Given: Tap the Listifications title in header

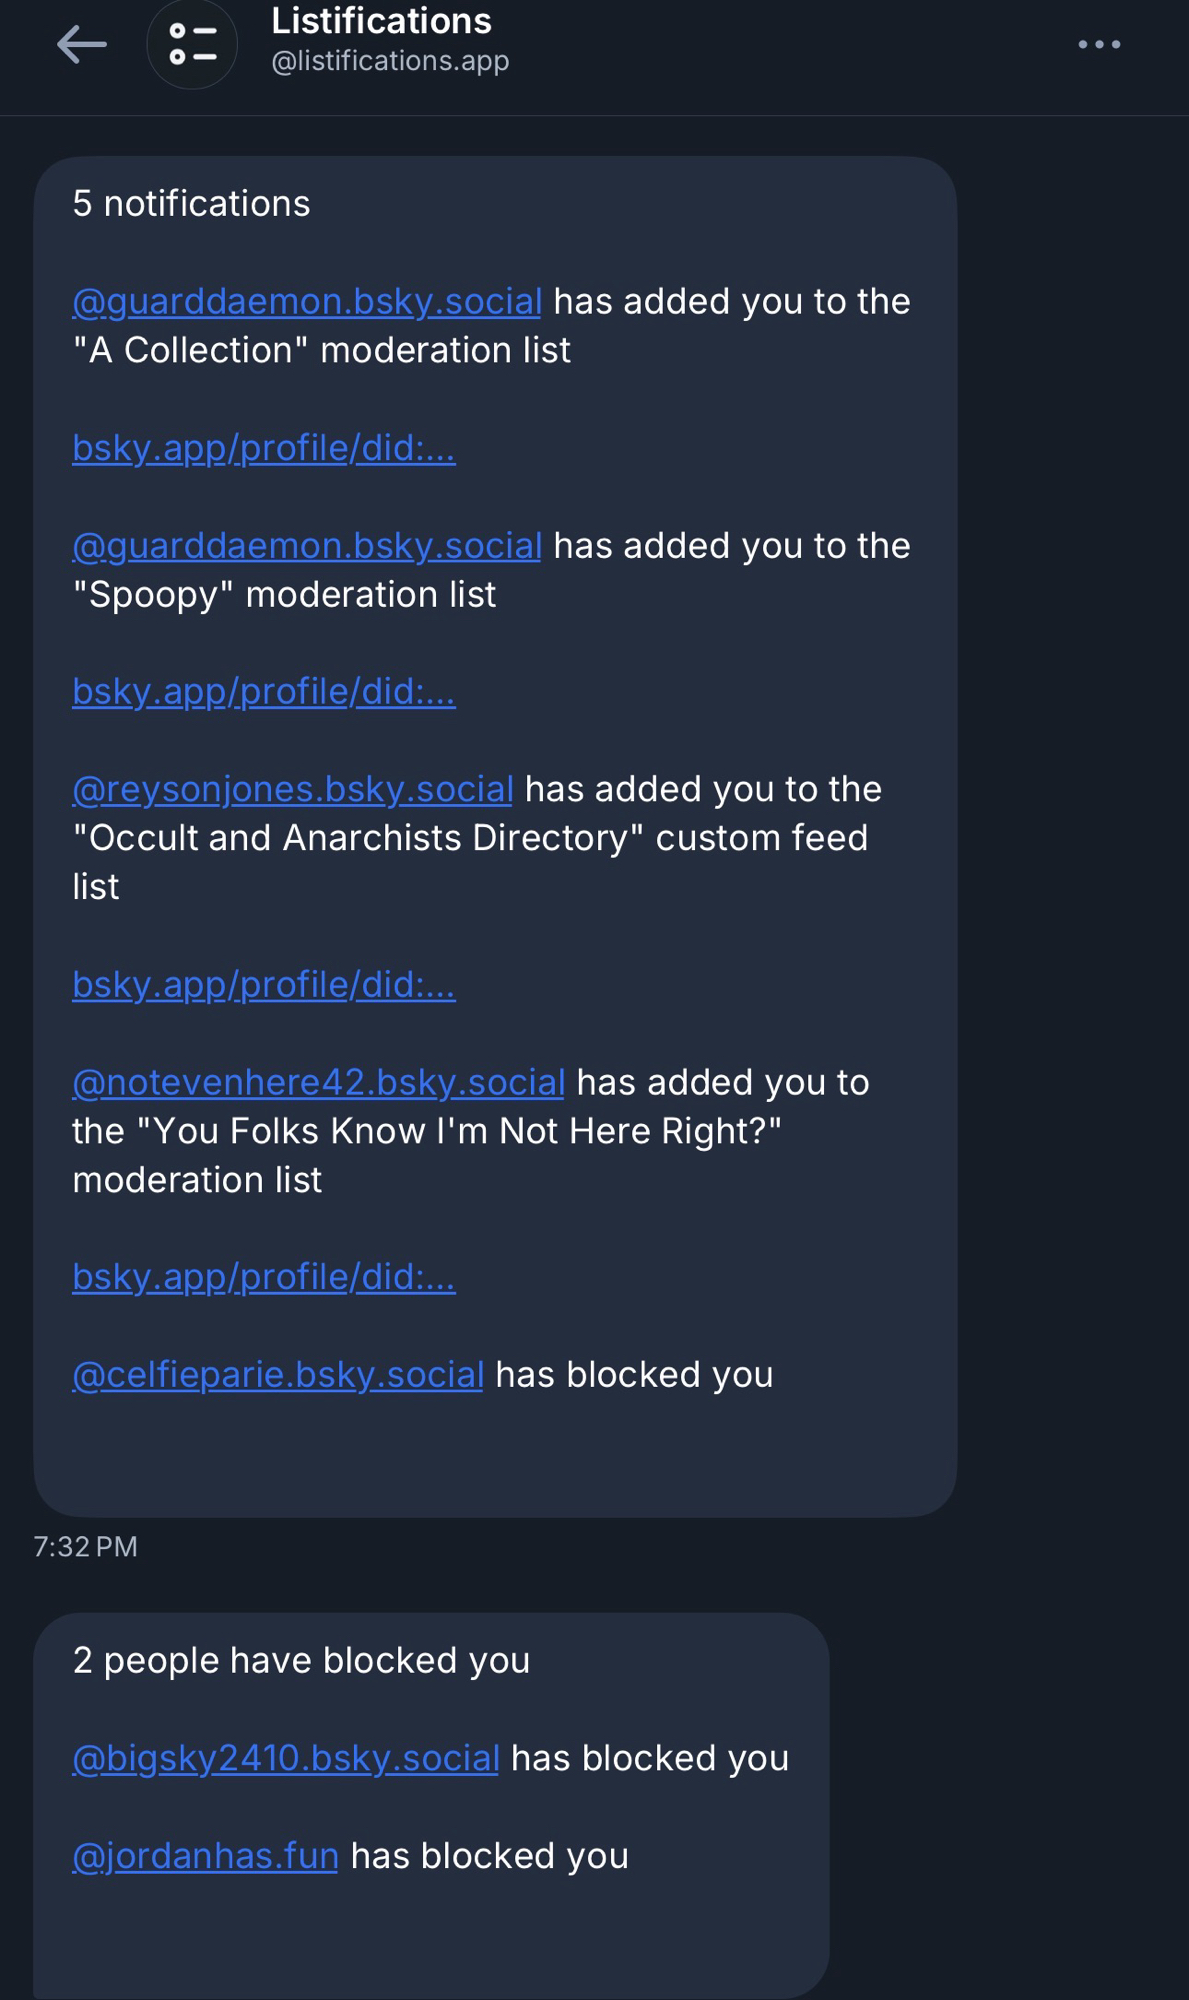Looking at the screenshot, I should [381, 21].
